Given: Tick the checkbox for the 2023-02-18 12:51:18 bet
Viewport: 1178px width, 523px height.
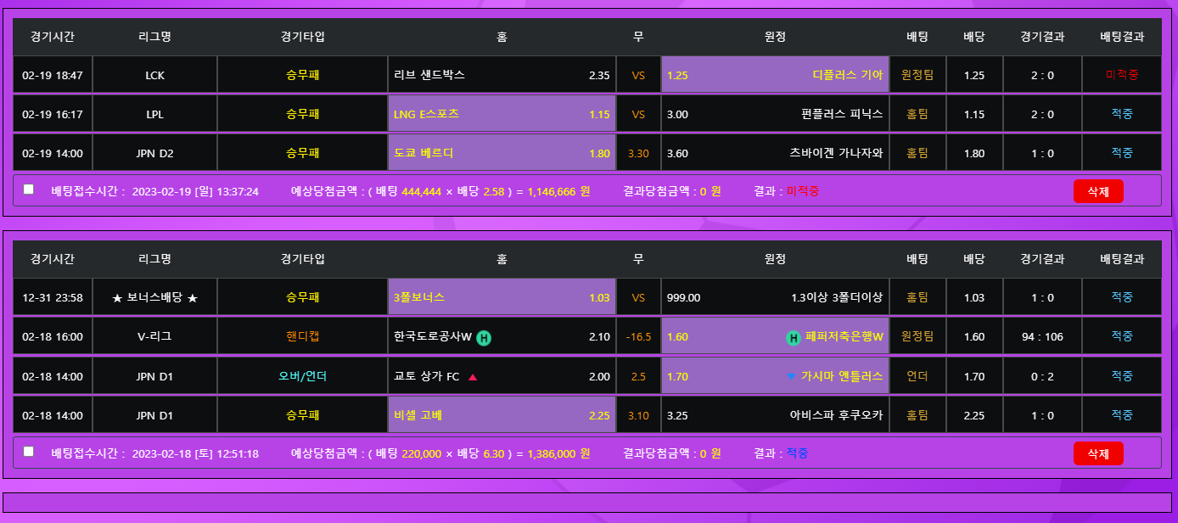Looking at the screenshot, I should point(29,452).
